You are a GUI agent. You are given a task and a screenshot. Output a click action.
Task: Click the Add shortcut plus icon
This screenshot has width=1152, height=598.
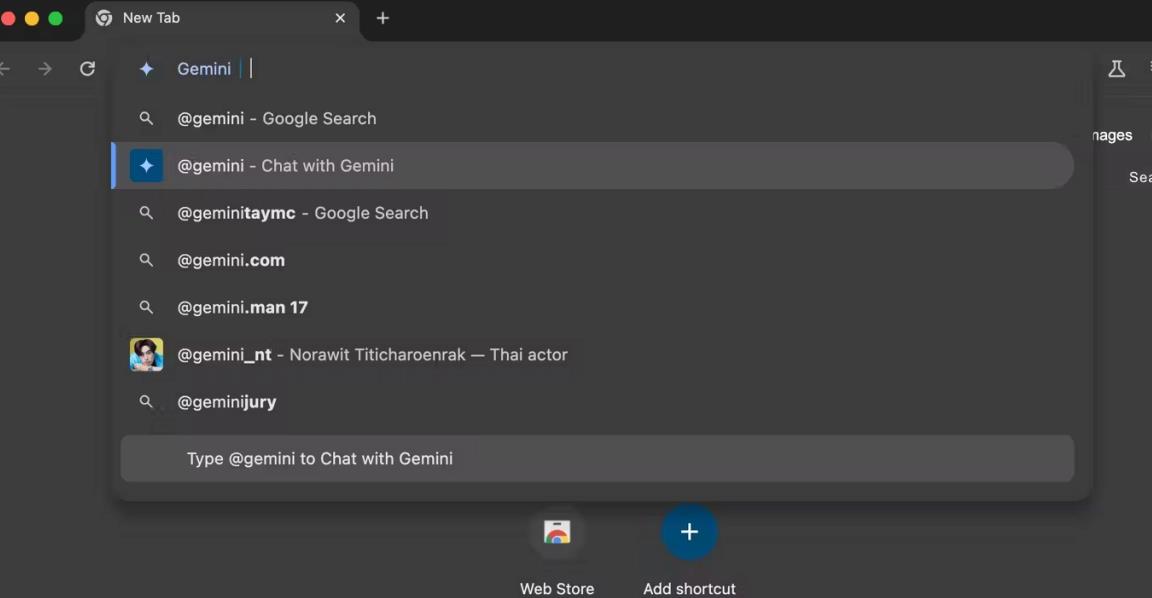pyautogui.click(x=689, y=532)
